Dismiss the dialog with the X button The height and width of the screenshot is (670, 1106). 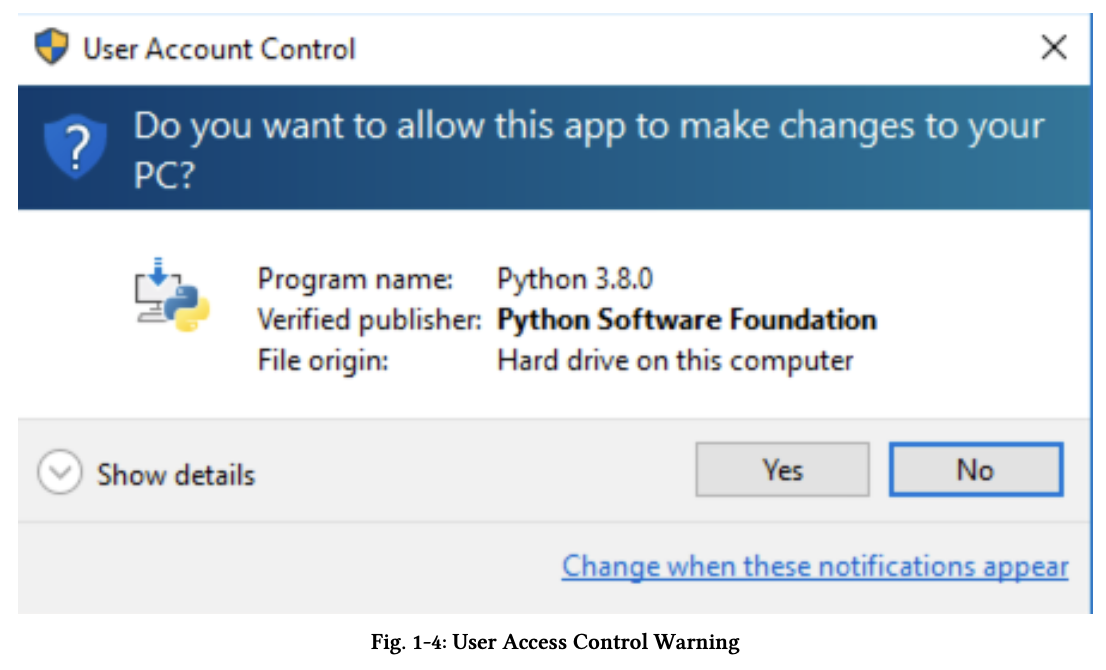point(1053,47)
